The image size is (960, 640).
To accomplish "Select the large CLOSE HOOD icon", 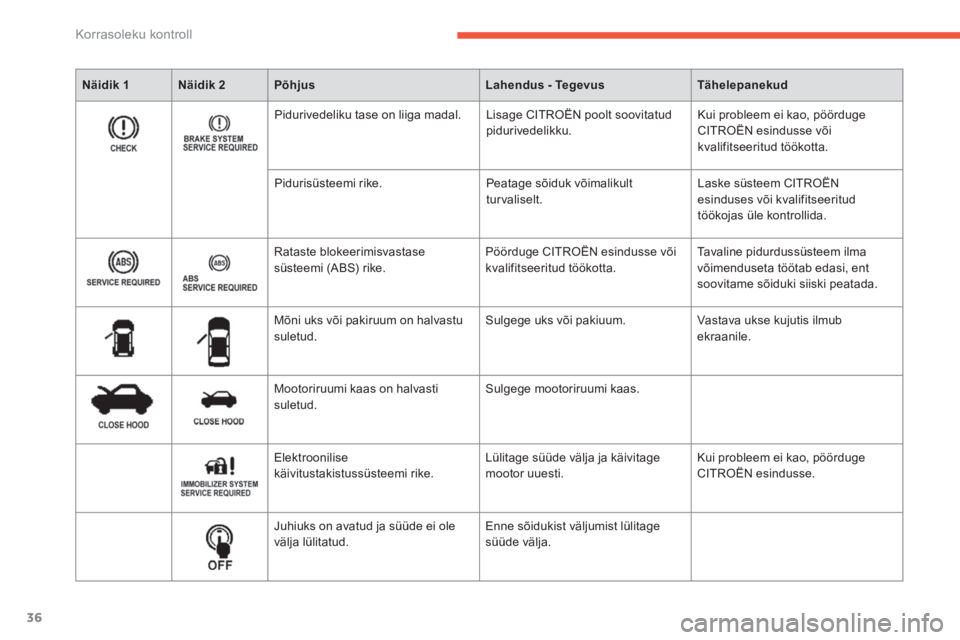I will [122, 407].
